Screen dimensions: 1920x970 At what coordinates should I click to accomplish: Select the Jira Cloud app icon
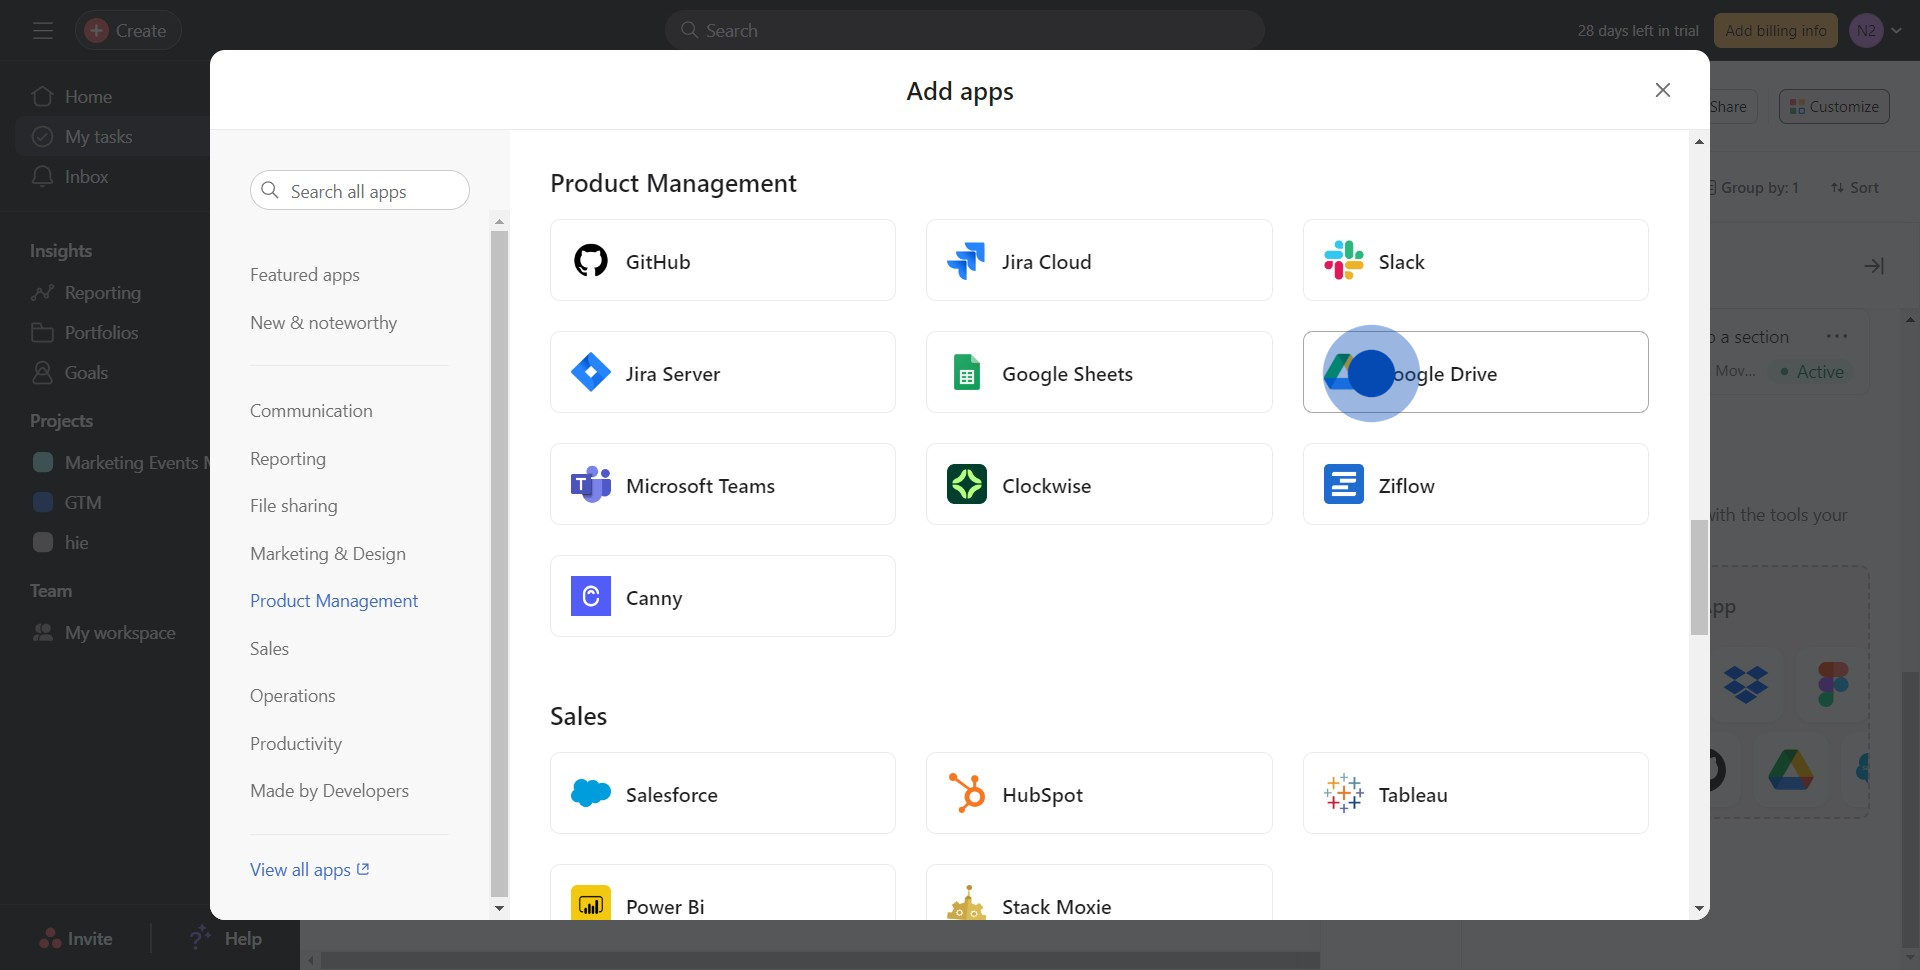click(x=966, y=261)
